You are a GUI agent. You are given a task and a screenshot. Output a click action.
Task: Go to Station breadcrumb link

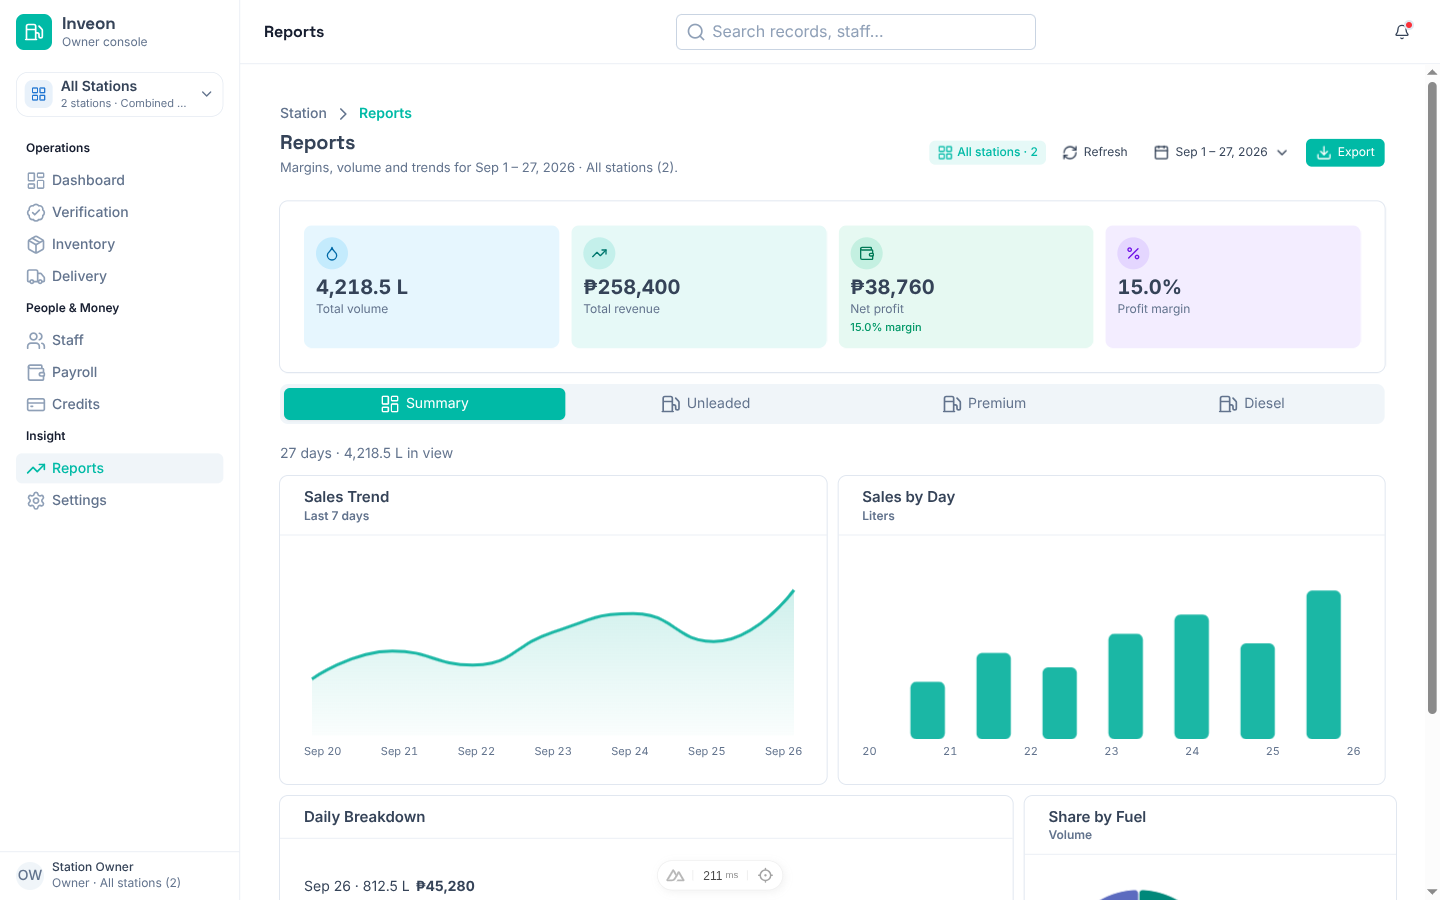coord(303,113)
